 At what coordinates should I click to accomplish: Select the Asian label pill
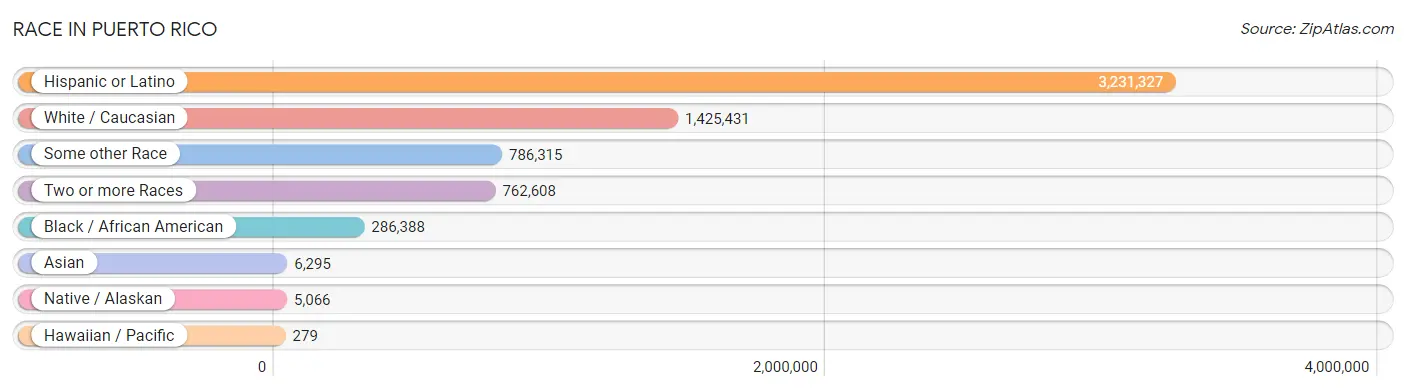click(x=64, y=263)
